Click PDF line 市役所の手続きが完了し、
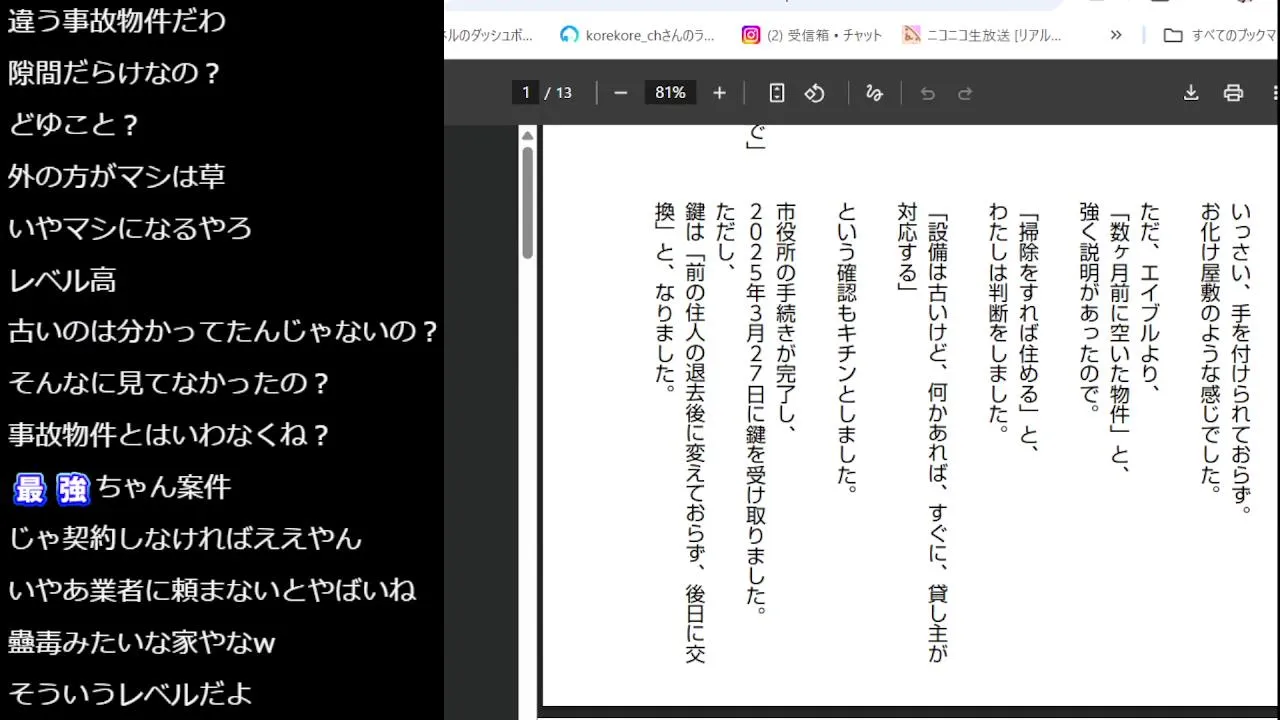 pyautogui.click(x=786, y=318)
